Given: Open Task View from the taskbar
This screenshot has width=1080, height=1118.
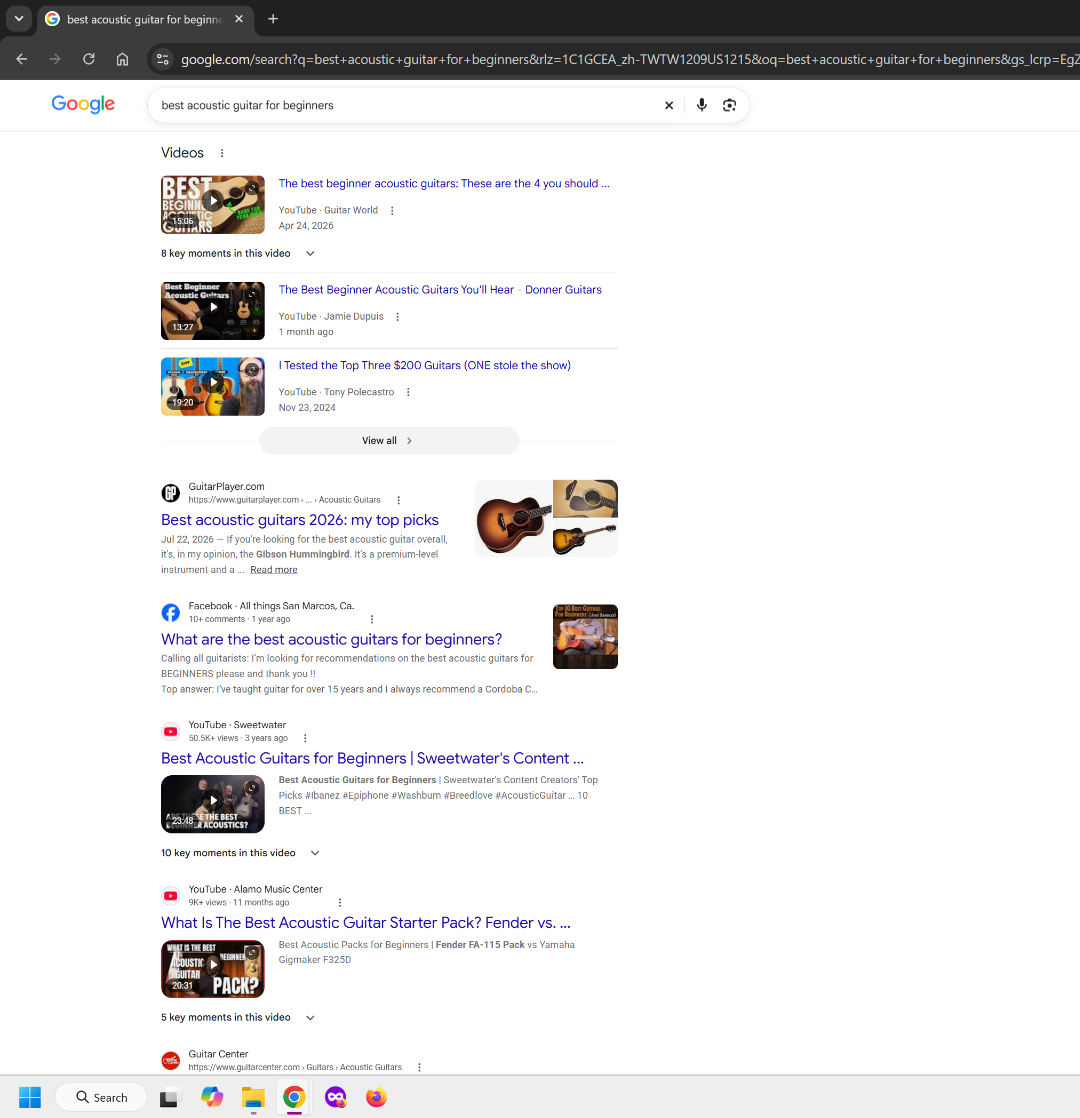Looking at the screenshot, I should pyautogui.click(x=169, y=1097).
